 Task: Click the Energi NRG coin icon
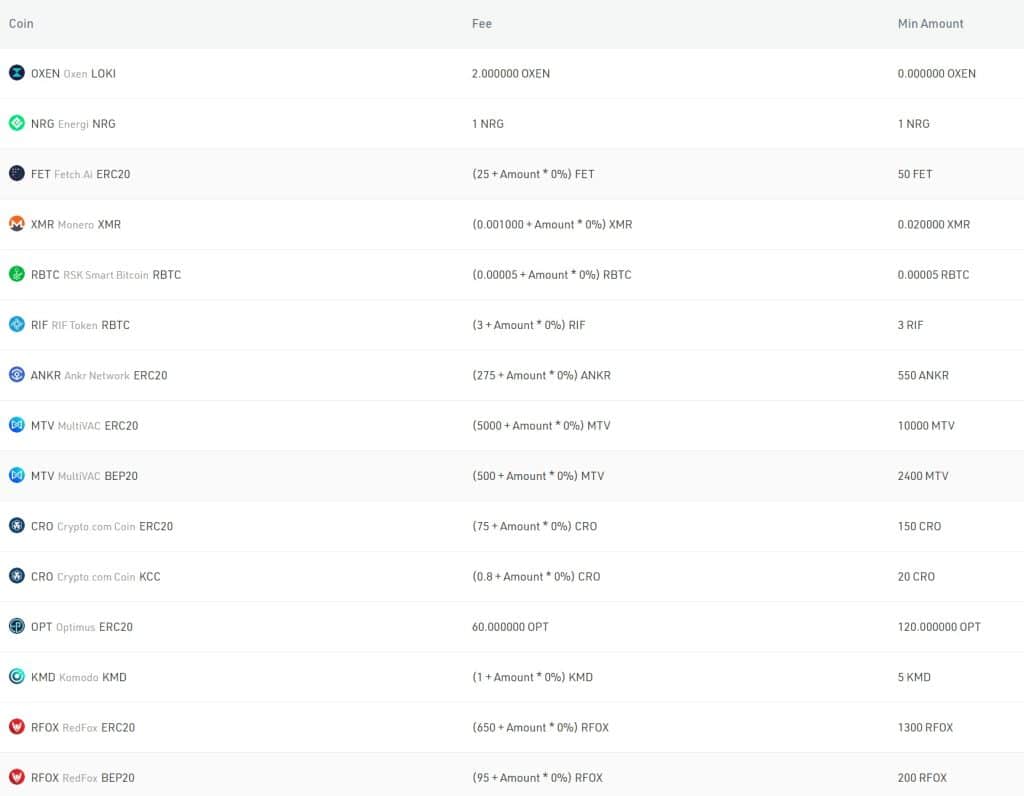(17, 123)
